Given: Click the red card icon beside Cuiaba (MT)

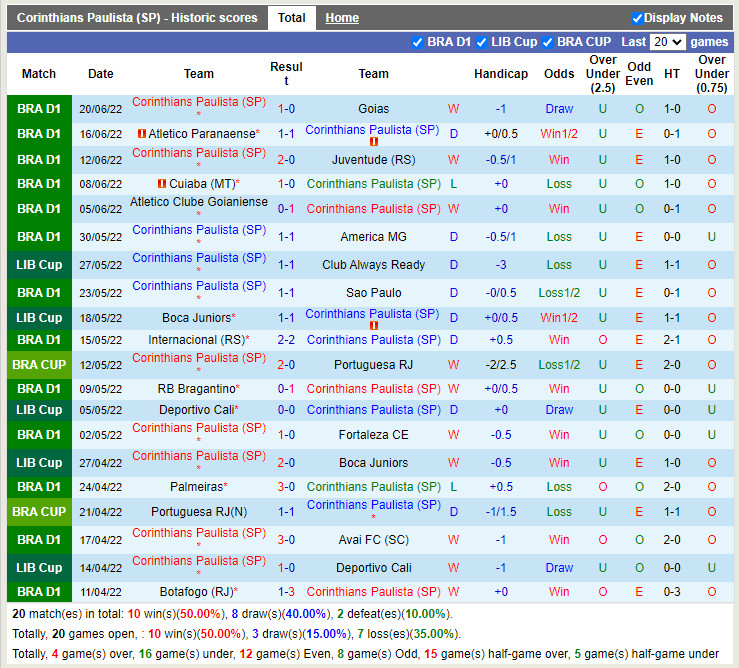Looking at the screenshot, I should [x=162, y=184].
